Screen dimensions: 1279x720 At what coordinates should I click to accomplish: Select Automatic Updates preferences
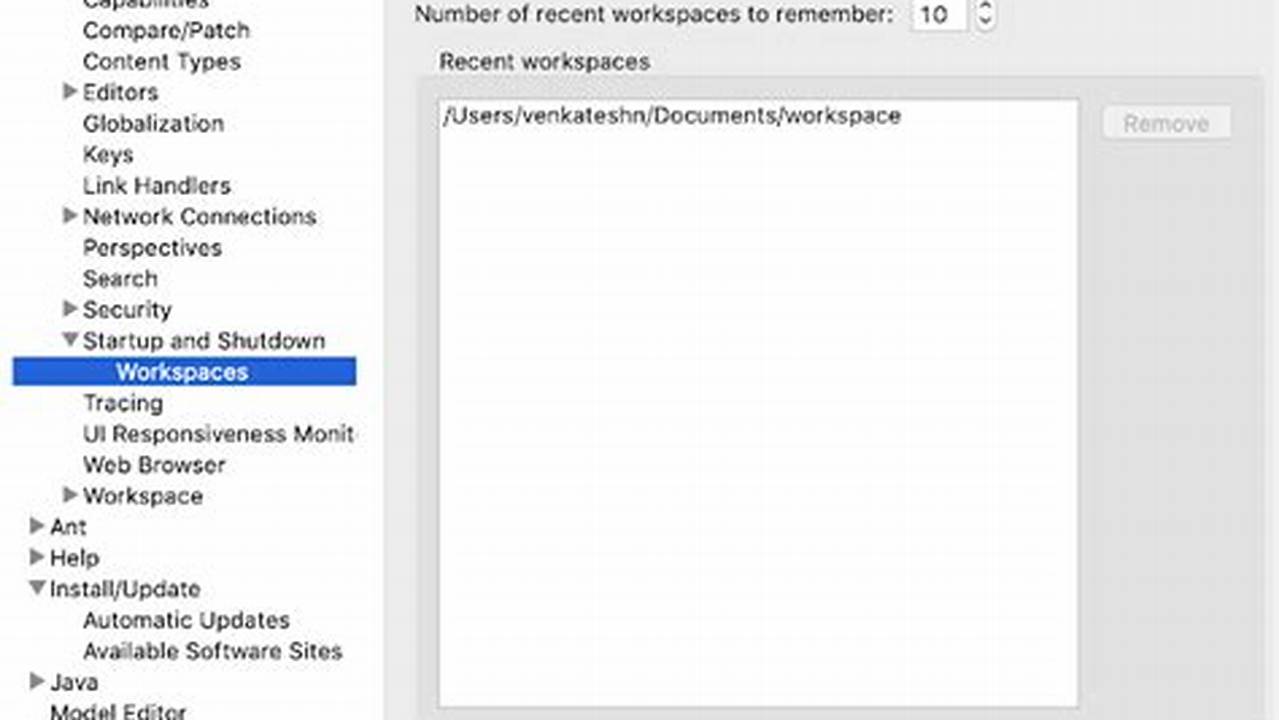(186, 620)
